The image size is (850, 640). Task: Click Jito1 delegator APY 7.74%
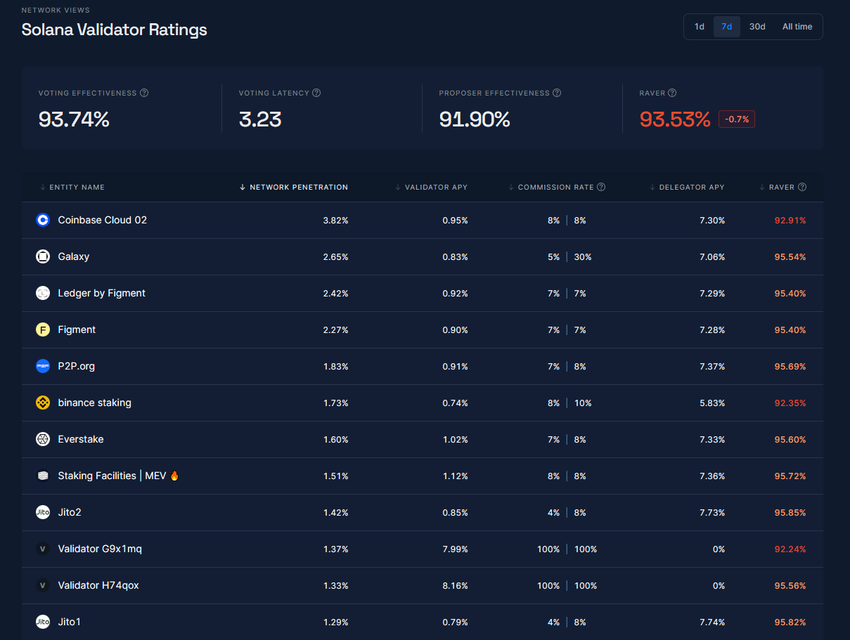pos(712,622)
